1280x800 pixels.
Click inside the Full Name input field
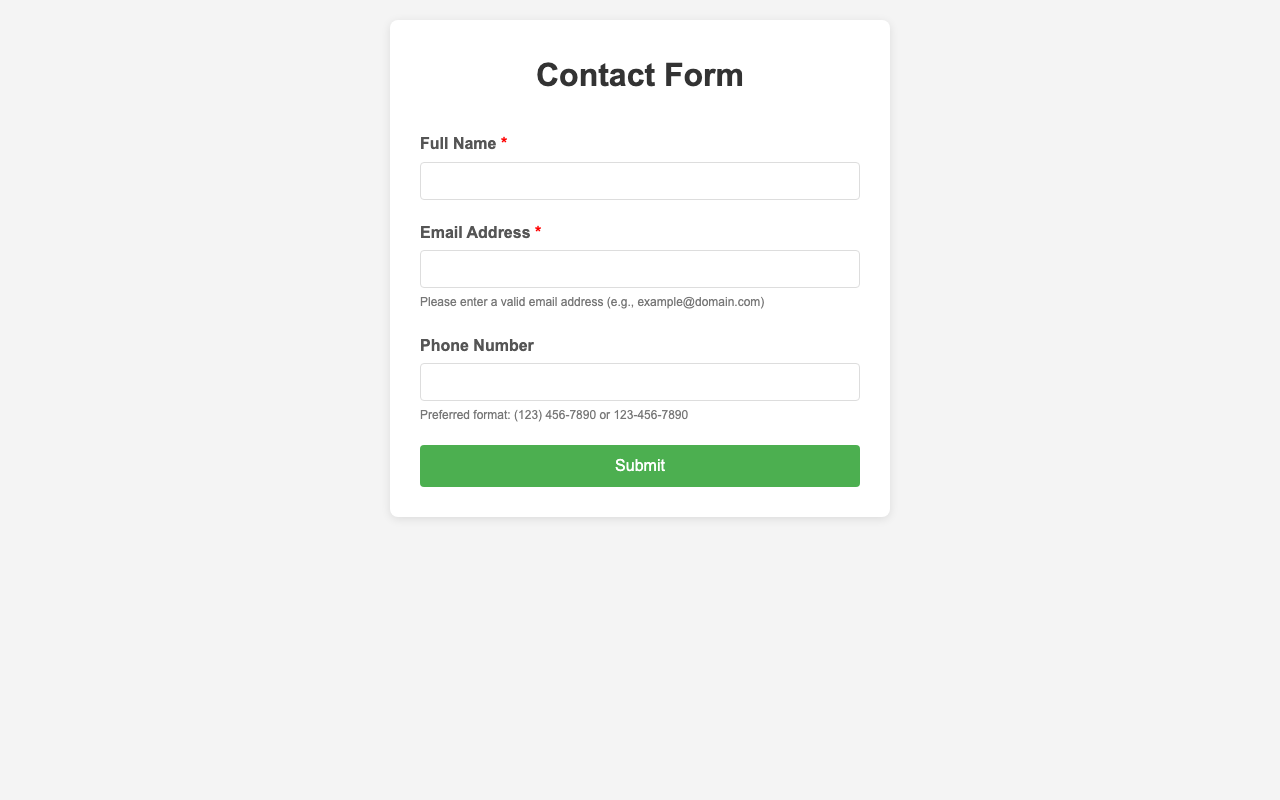(x=639, y=181)
